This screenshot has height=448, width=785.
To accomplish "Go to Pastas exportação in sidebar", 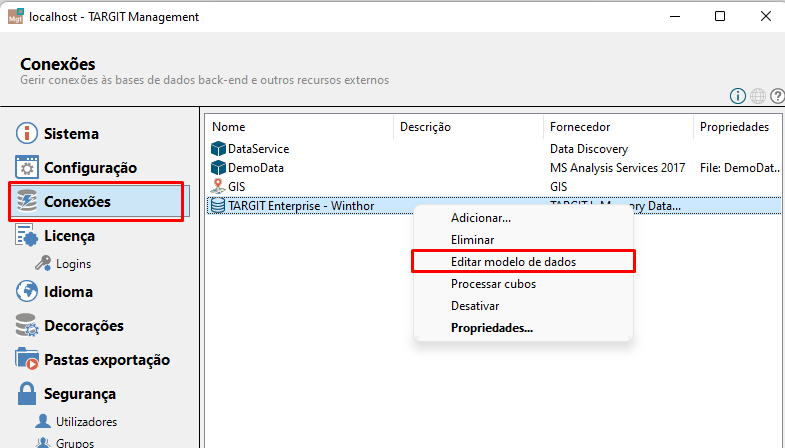I will tap(107, 360).
